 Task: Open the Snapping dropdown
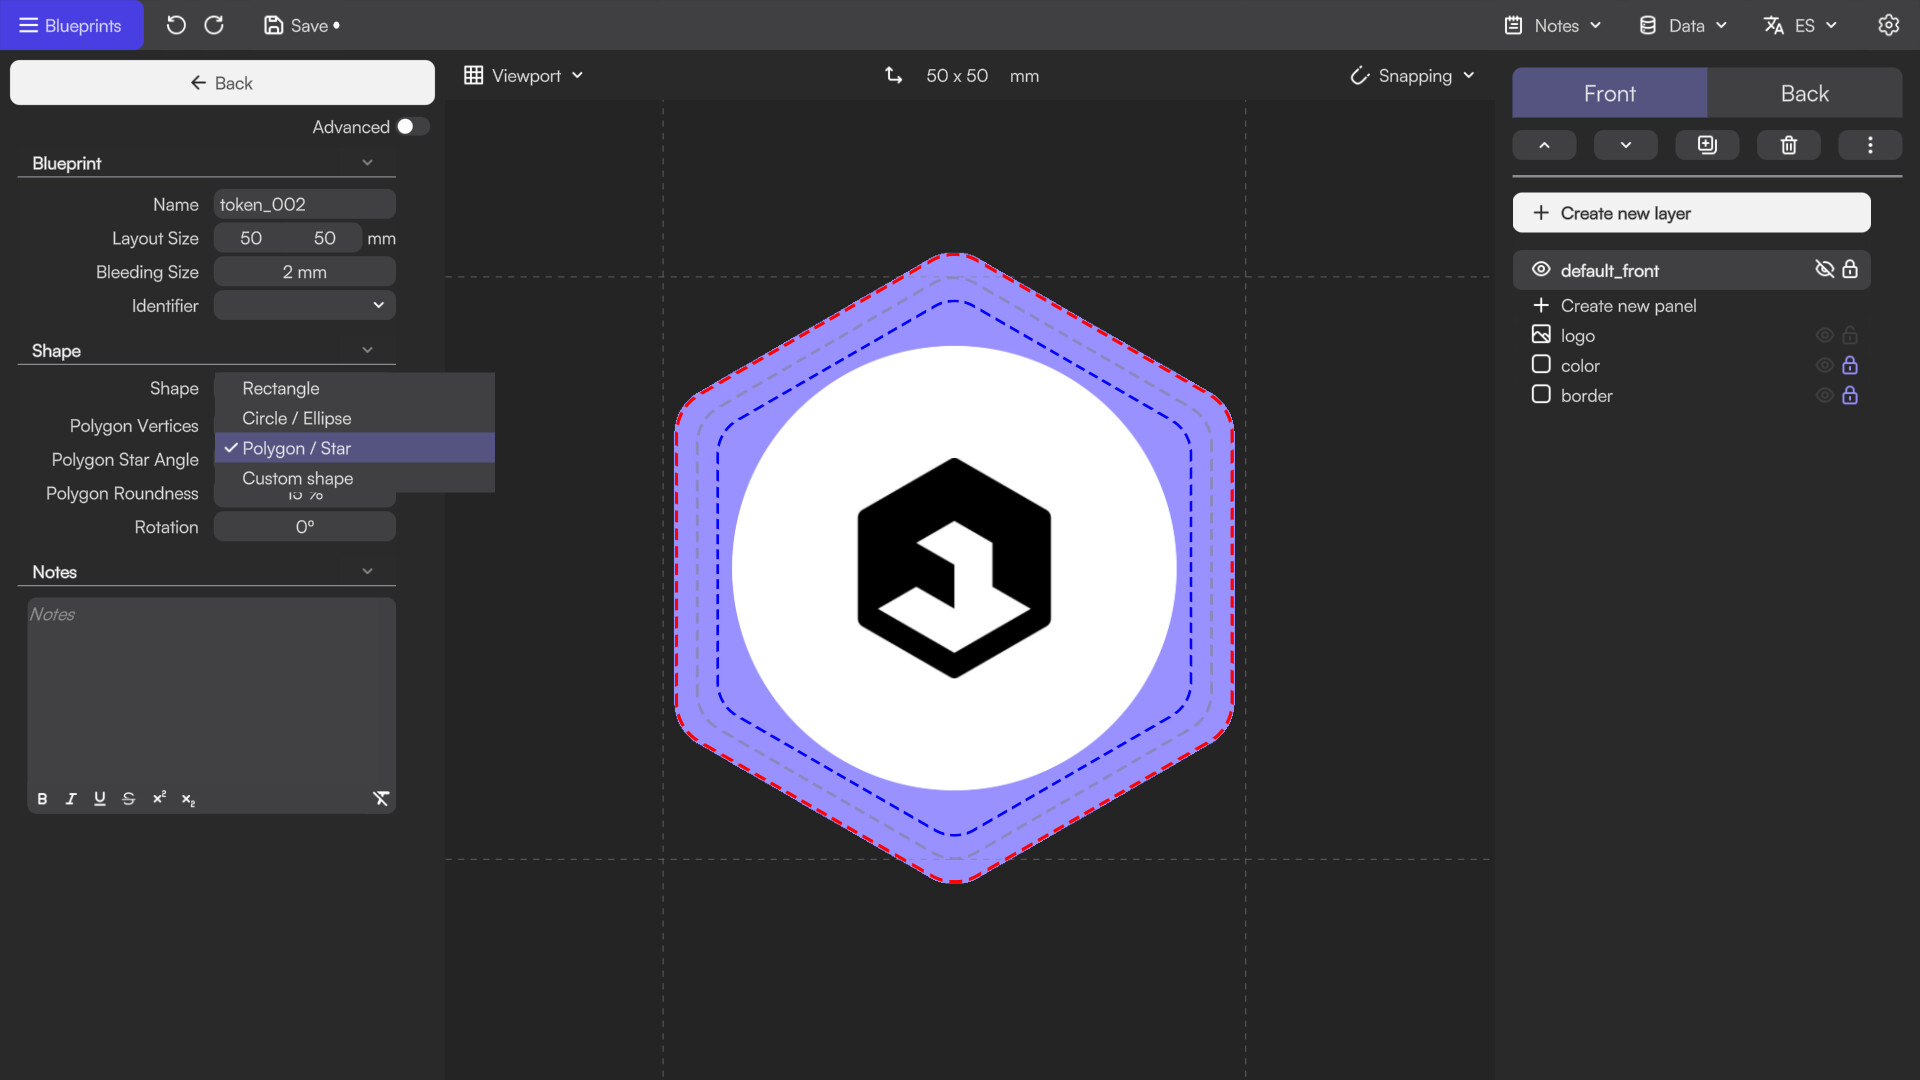(1412, 76)
